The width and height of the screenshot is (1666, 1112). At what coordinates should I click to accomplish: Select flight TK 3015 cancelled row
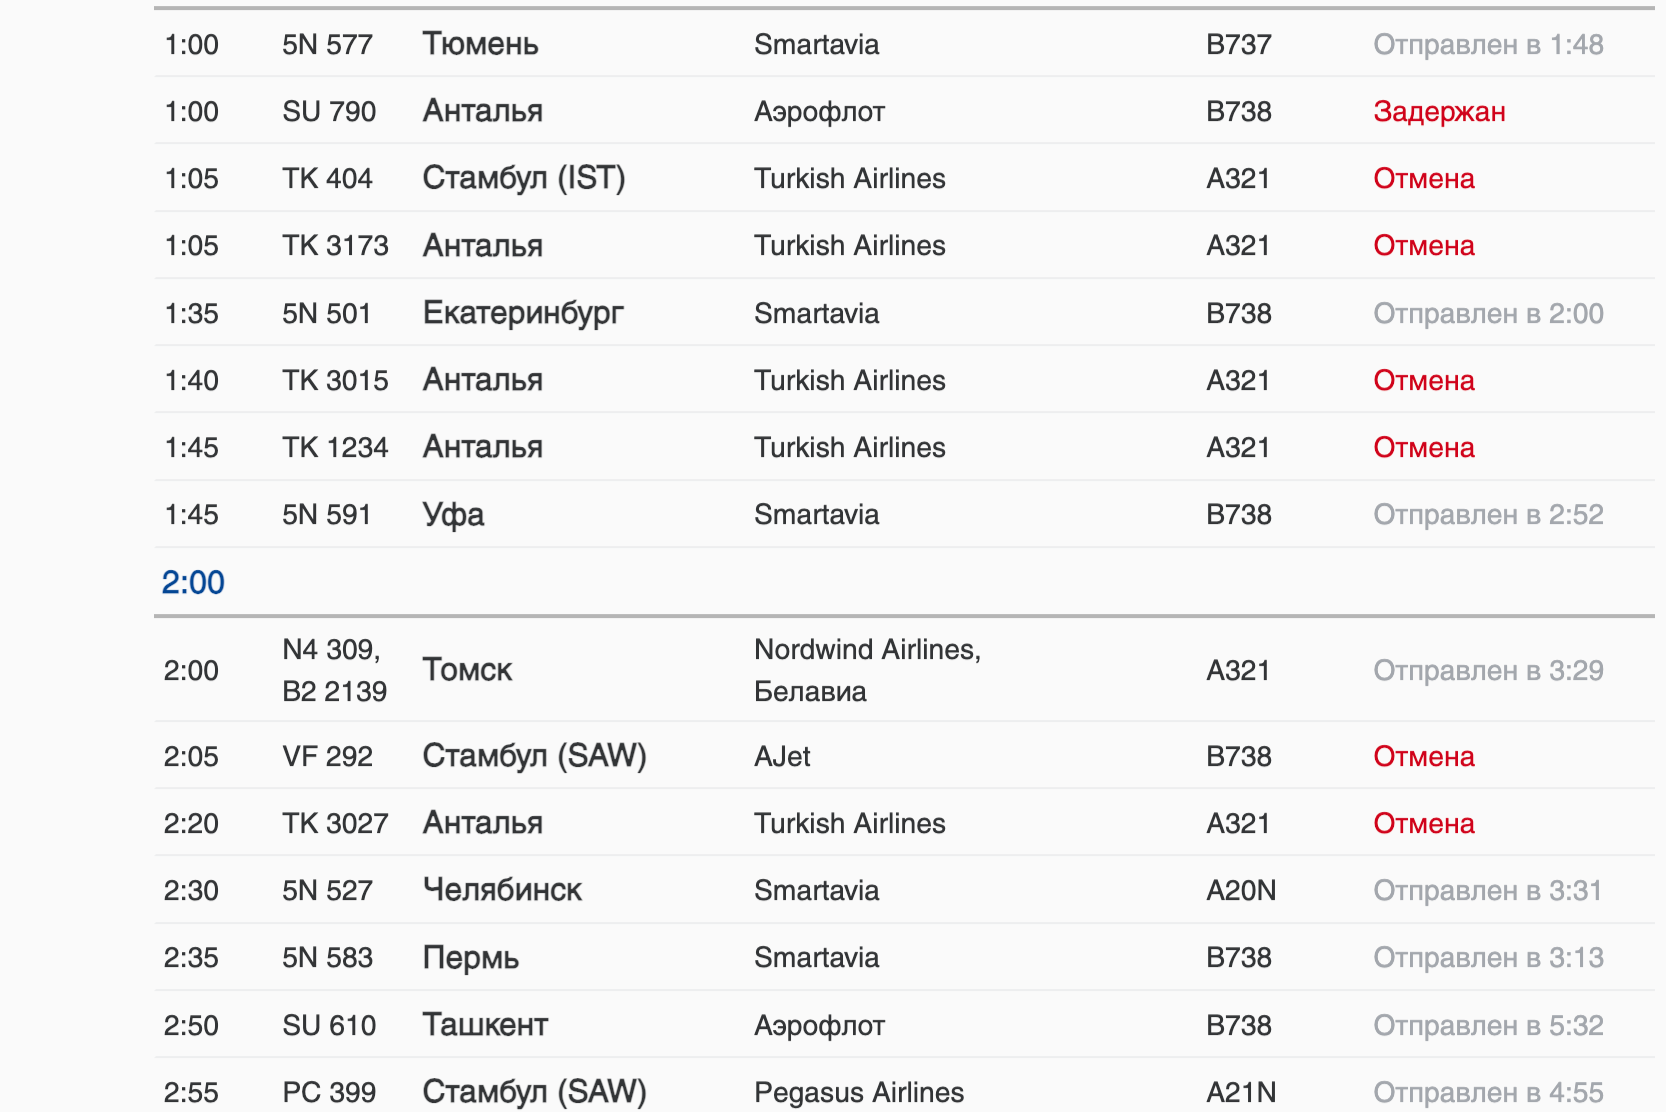click(x=335, y=380)
